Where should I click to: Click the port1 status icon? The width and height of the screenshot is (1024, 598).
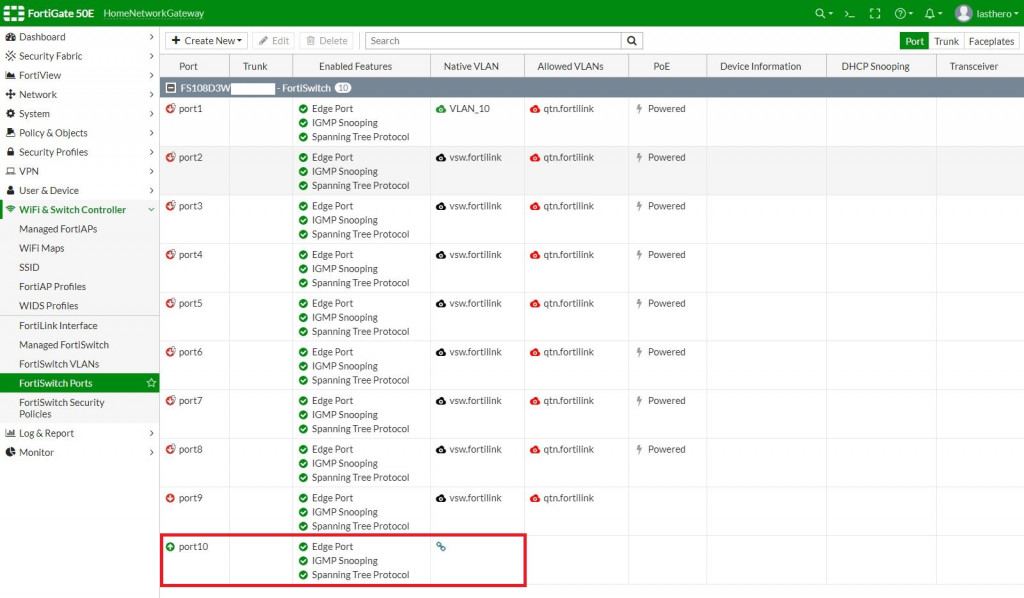170,108
